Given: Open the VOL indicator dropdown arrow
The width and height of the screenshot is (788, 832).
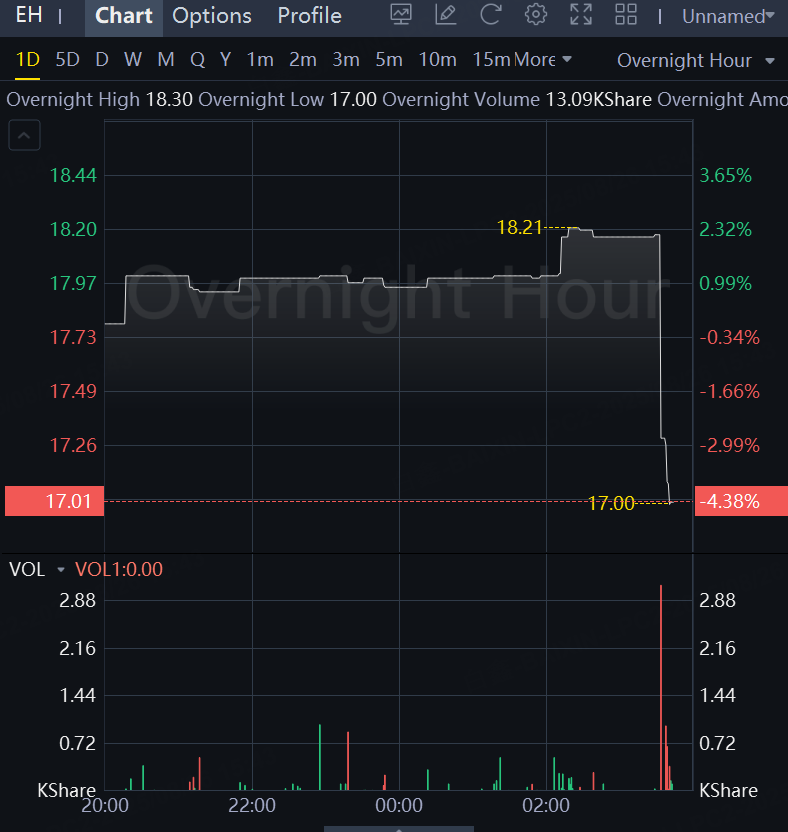Looking at the screenshot, I should [x=60, y=569].
